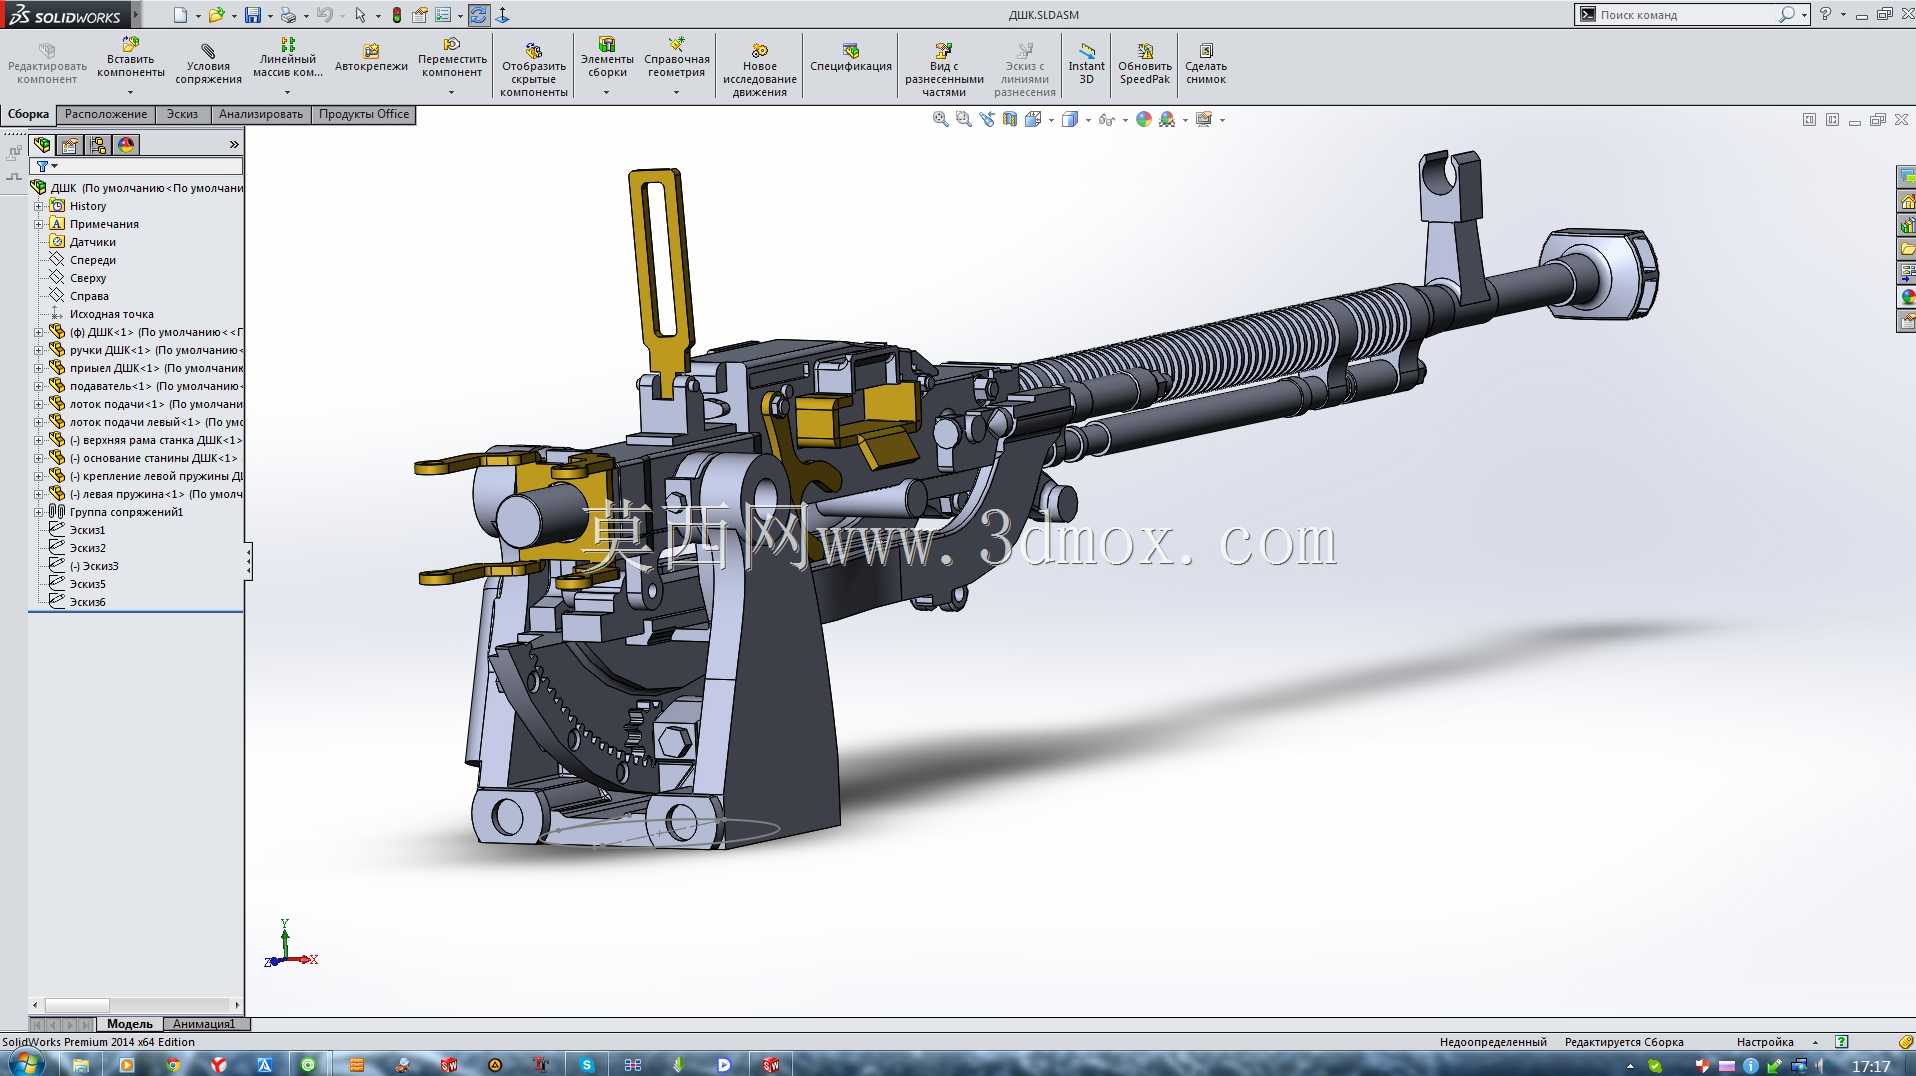Click the Display Style cube icon
The height and width of the screenshot is (1076, 1916).
(x=1070, y=119)
